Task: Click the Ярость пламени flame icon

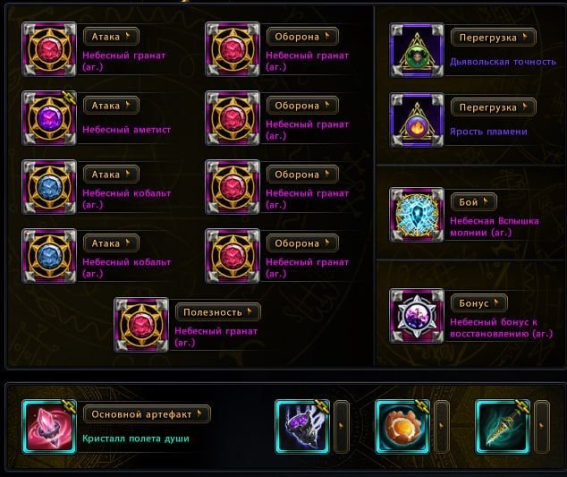Action: (x=417, y=120)
